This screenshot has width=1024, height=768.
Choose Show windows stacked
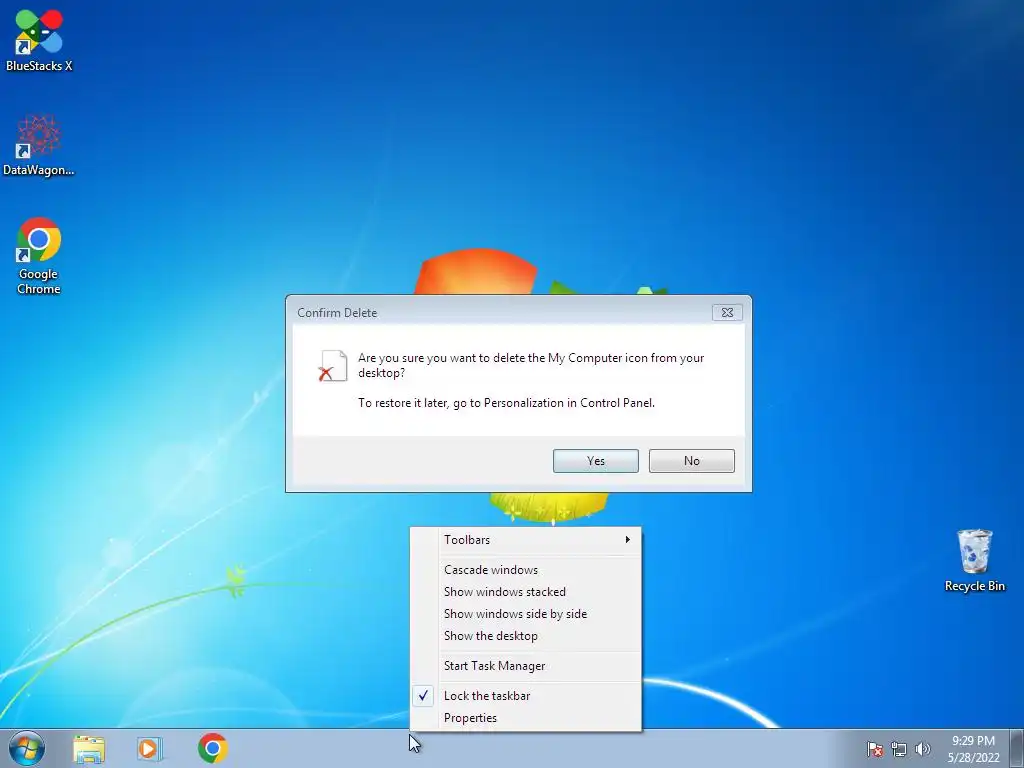pos(526,592)
